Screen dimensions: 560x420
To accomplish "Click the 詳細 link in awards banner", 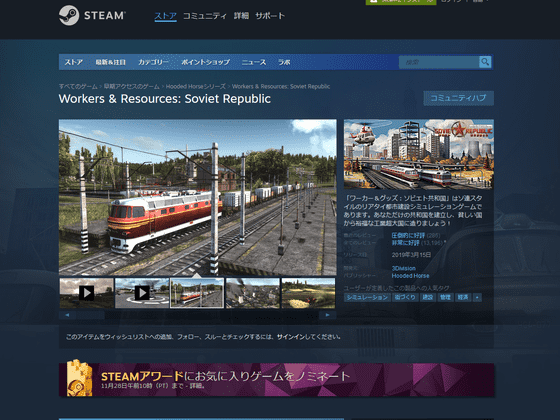I will coord(196,386).
